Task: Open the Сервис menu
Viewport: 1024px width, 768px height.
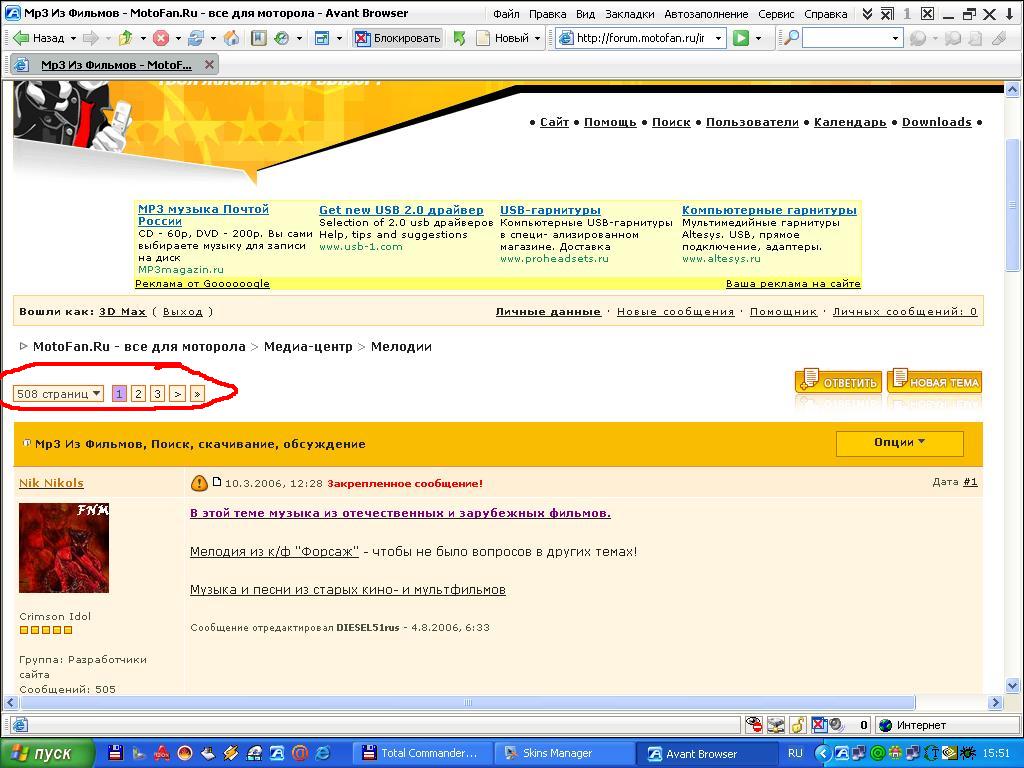Action: pyautogui.click(x=776, y=14)
